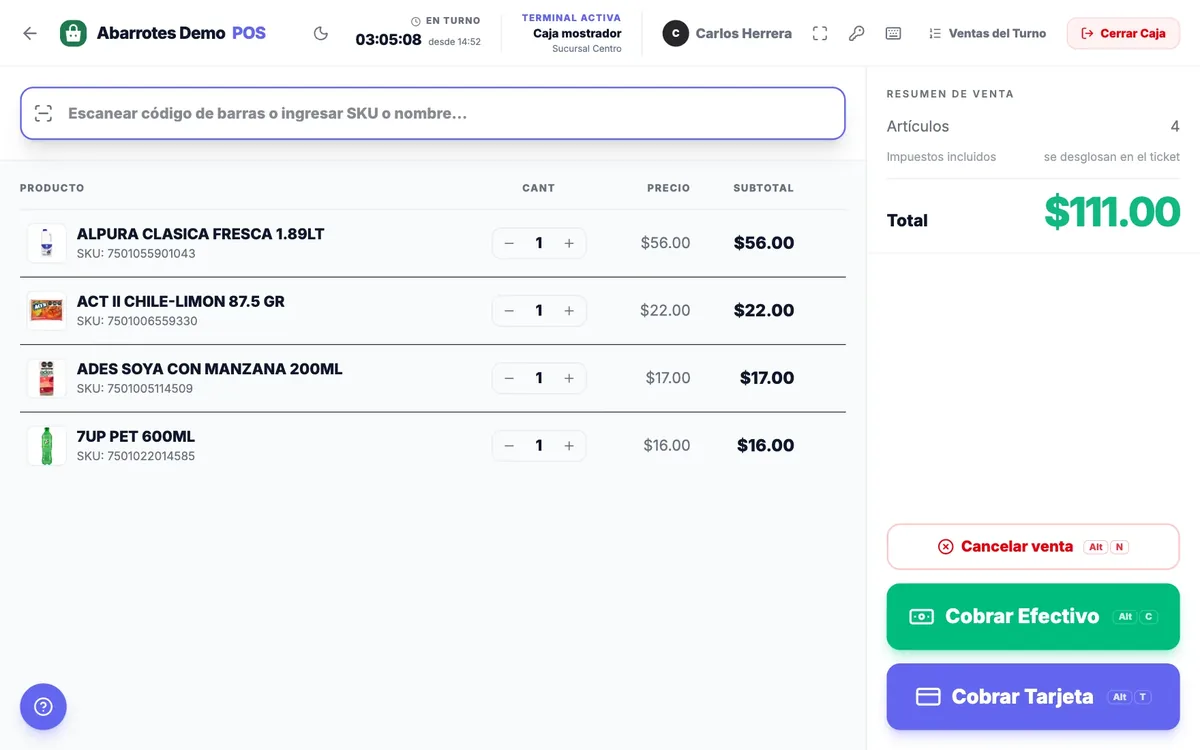This screenshot has height=750, width=1200.
Task: Click the $111.00 total amount
Action: [1112, 212]
